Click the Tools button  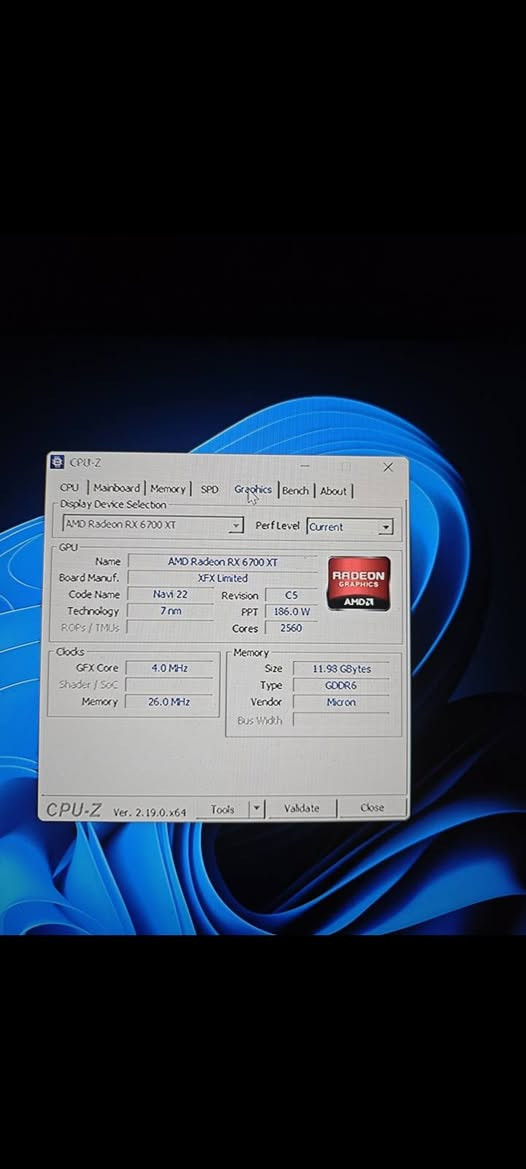[222, 809]
